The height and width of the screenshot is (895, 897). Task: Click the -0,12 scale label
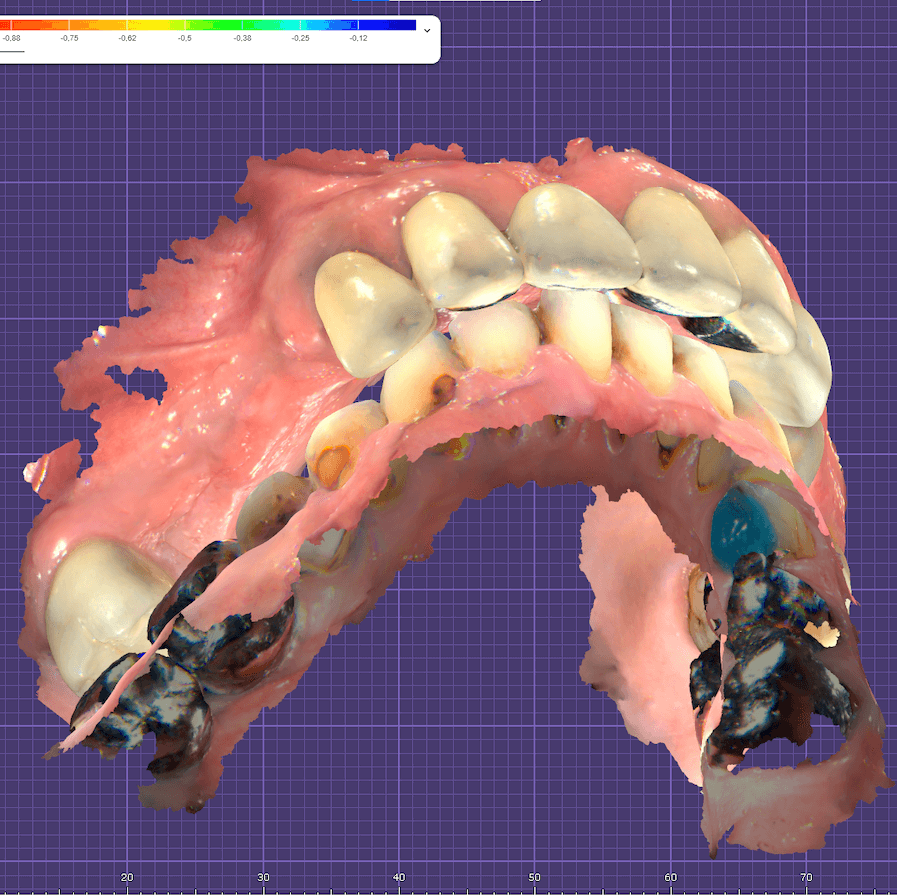[x=358, y=38]
